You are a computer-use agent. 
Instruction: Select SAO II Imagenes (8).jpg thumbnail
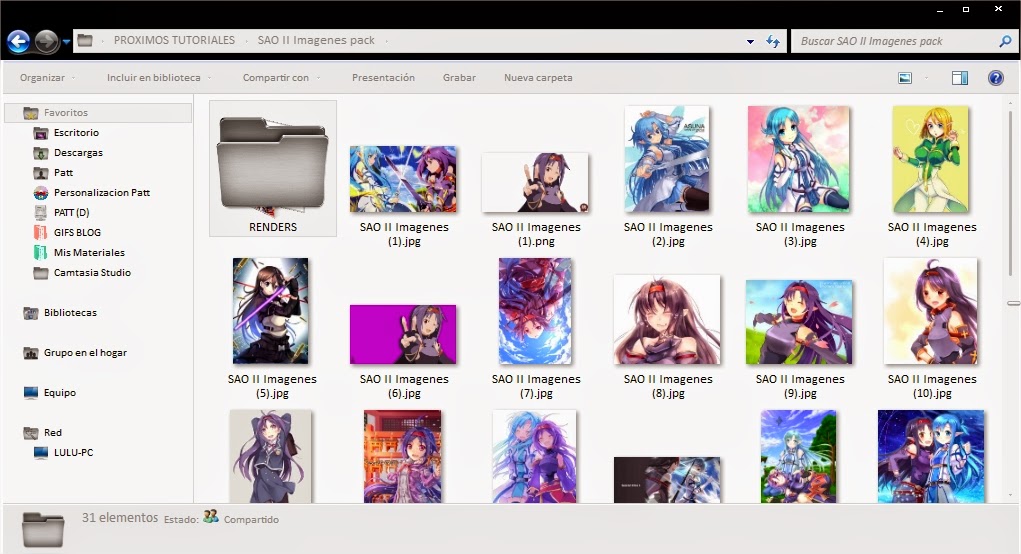point(667,320)
